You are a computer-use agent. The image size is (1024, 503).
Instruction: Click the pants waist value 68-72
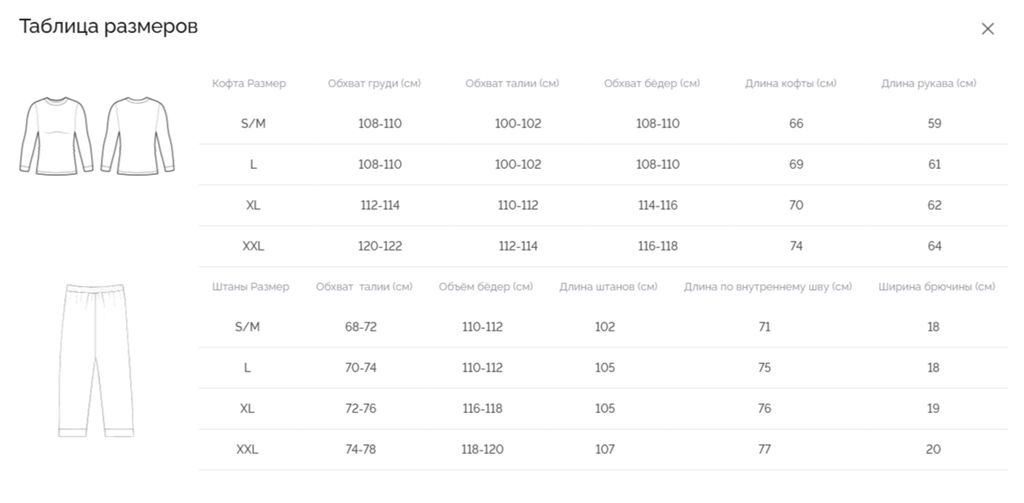point(361,327)
